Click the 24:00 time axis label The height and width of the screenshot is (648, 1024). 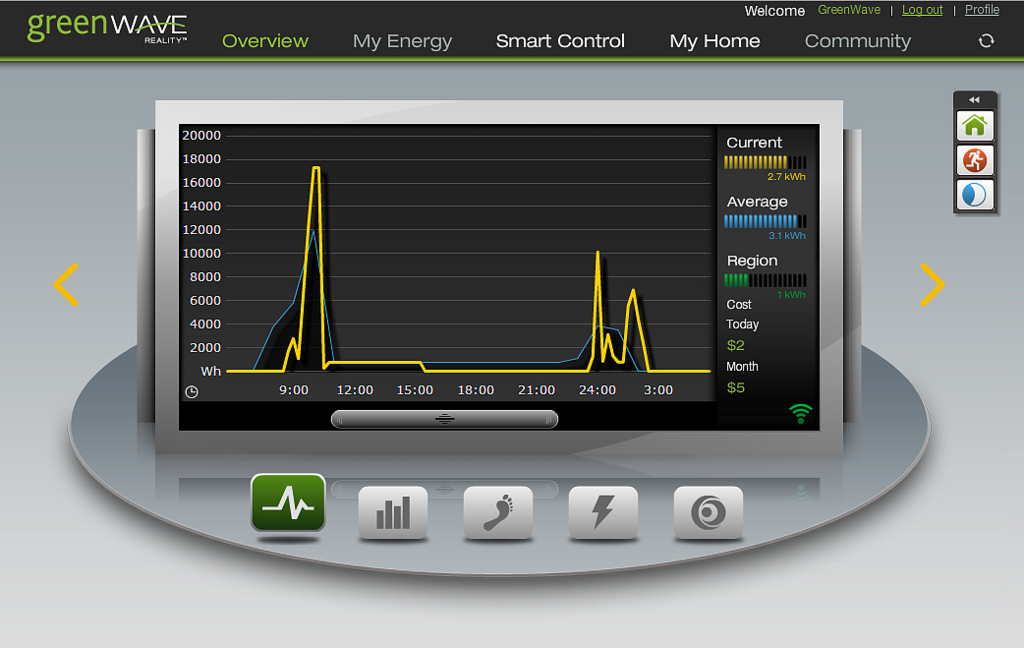pos(598,390)
